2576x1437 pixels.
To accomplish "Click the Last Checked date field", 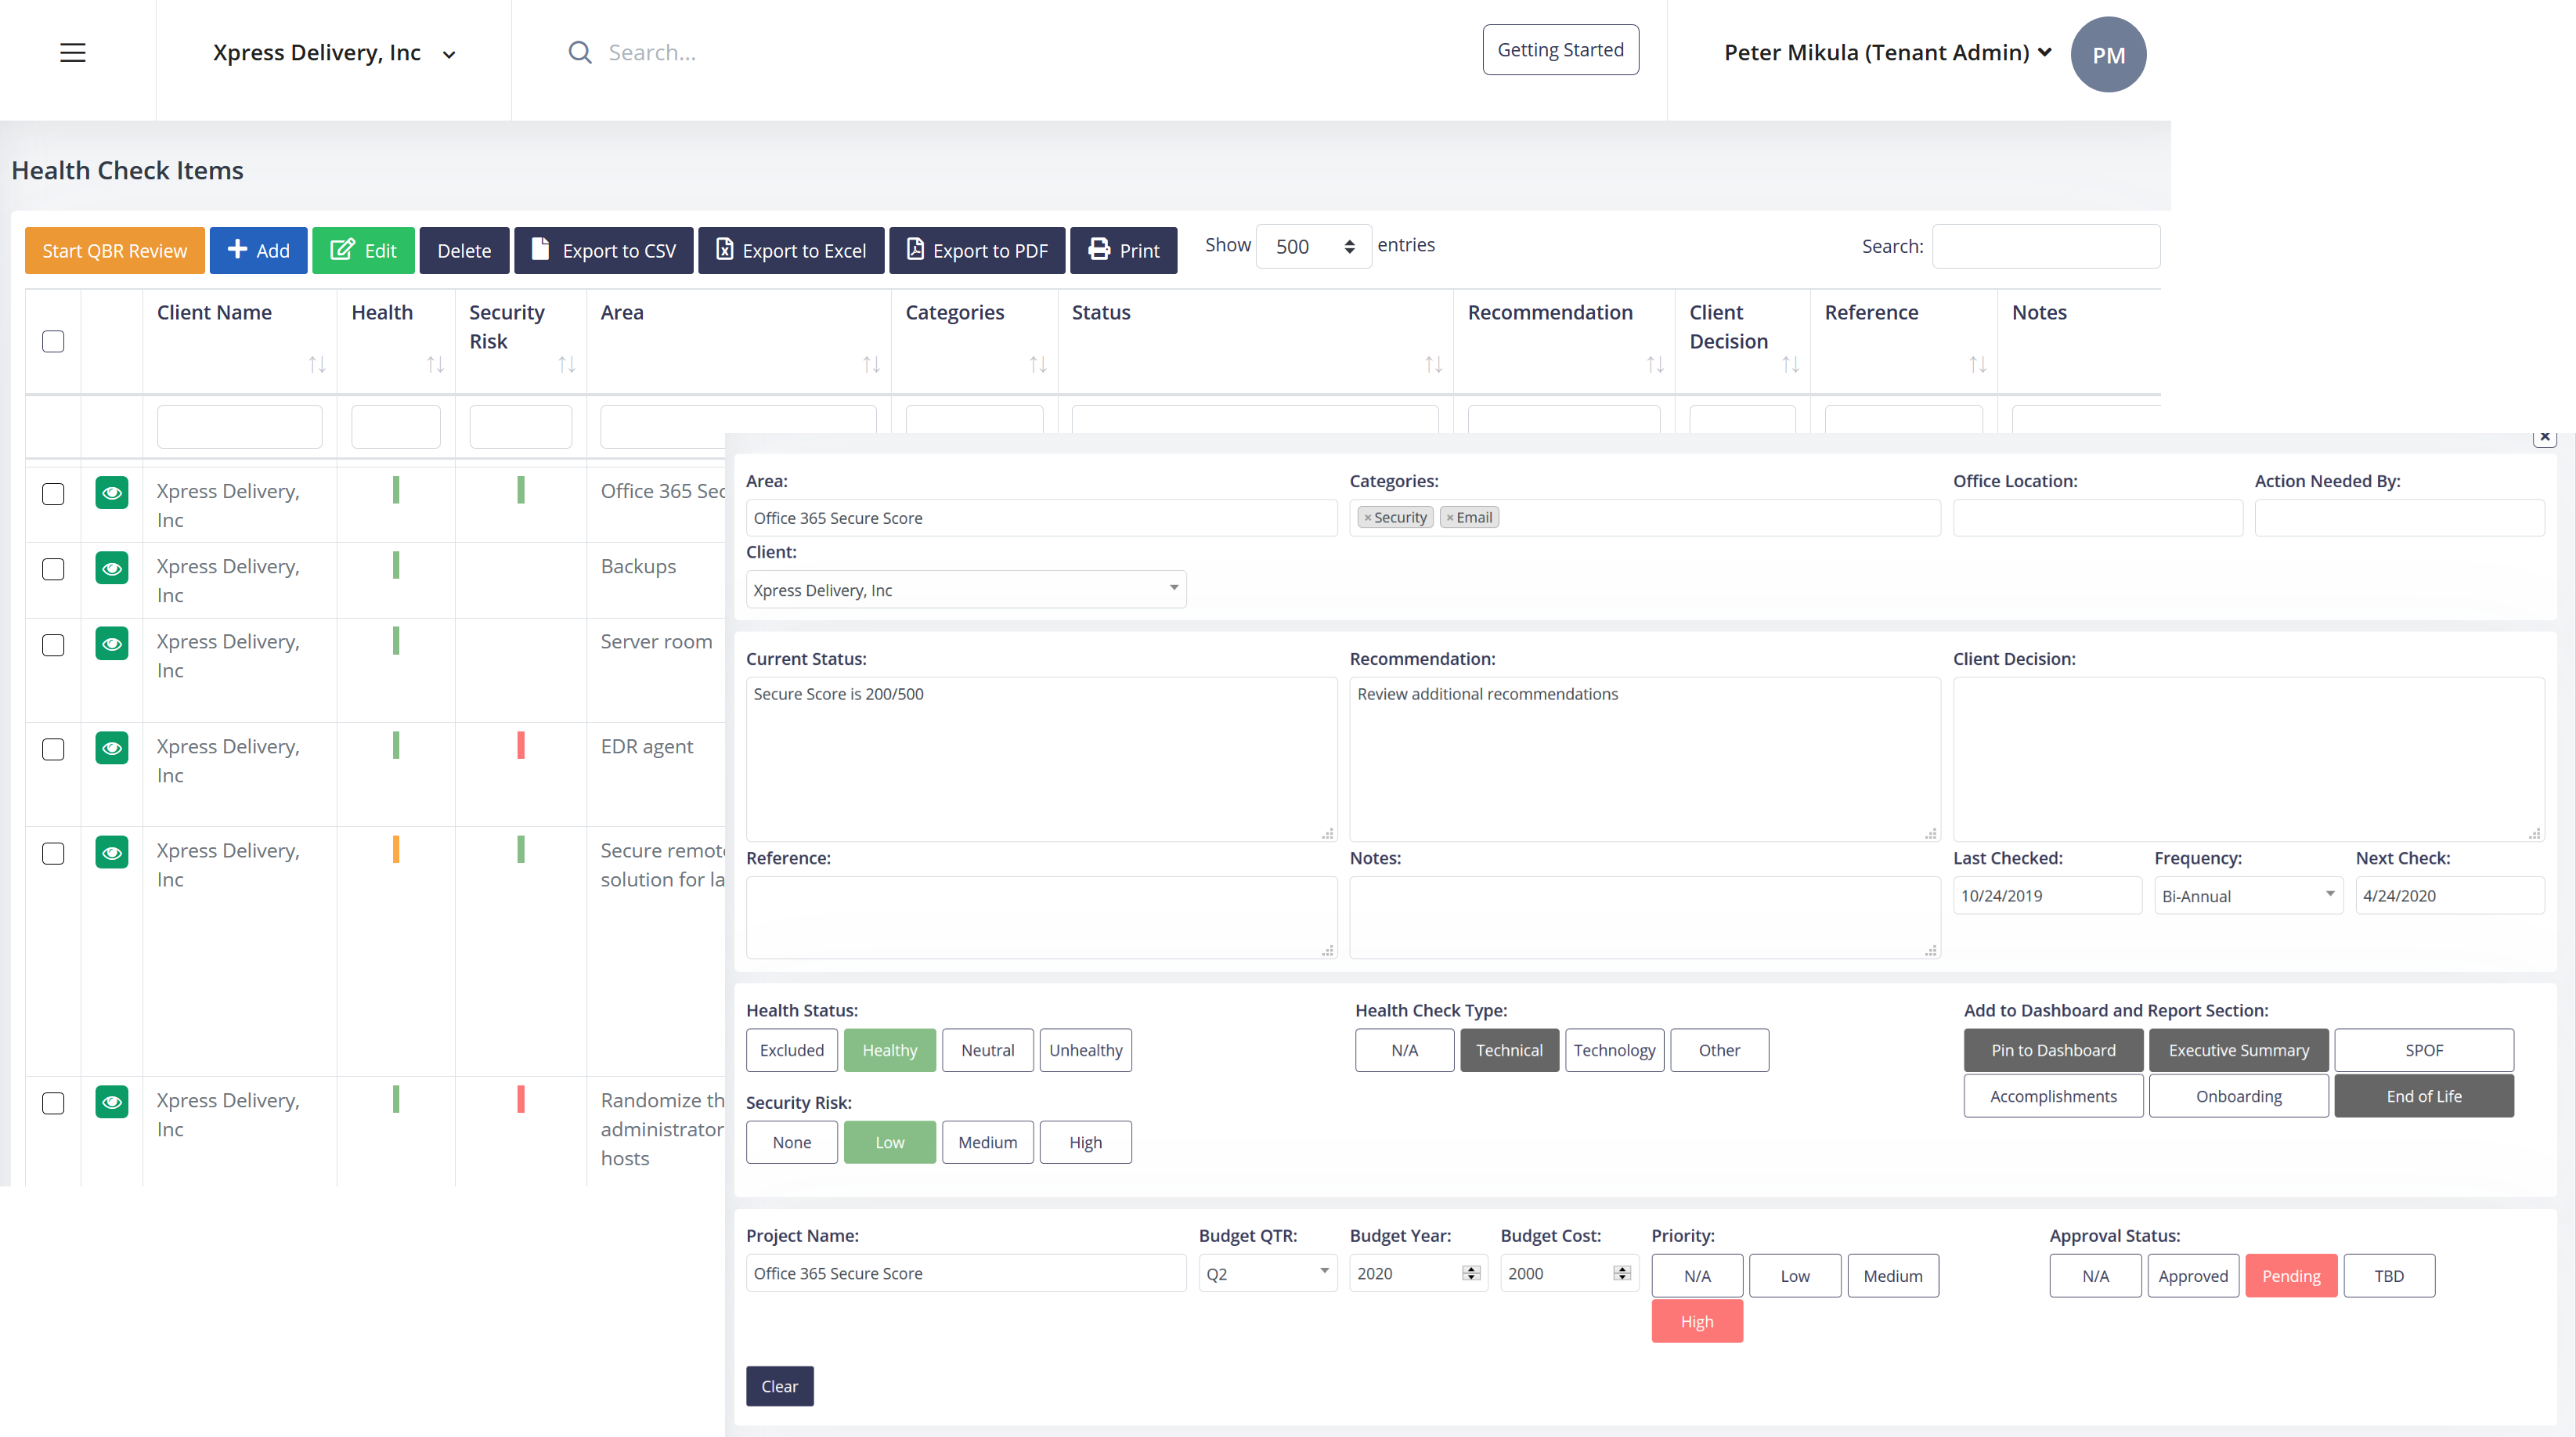I will point(2047,896).
